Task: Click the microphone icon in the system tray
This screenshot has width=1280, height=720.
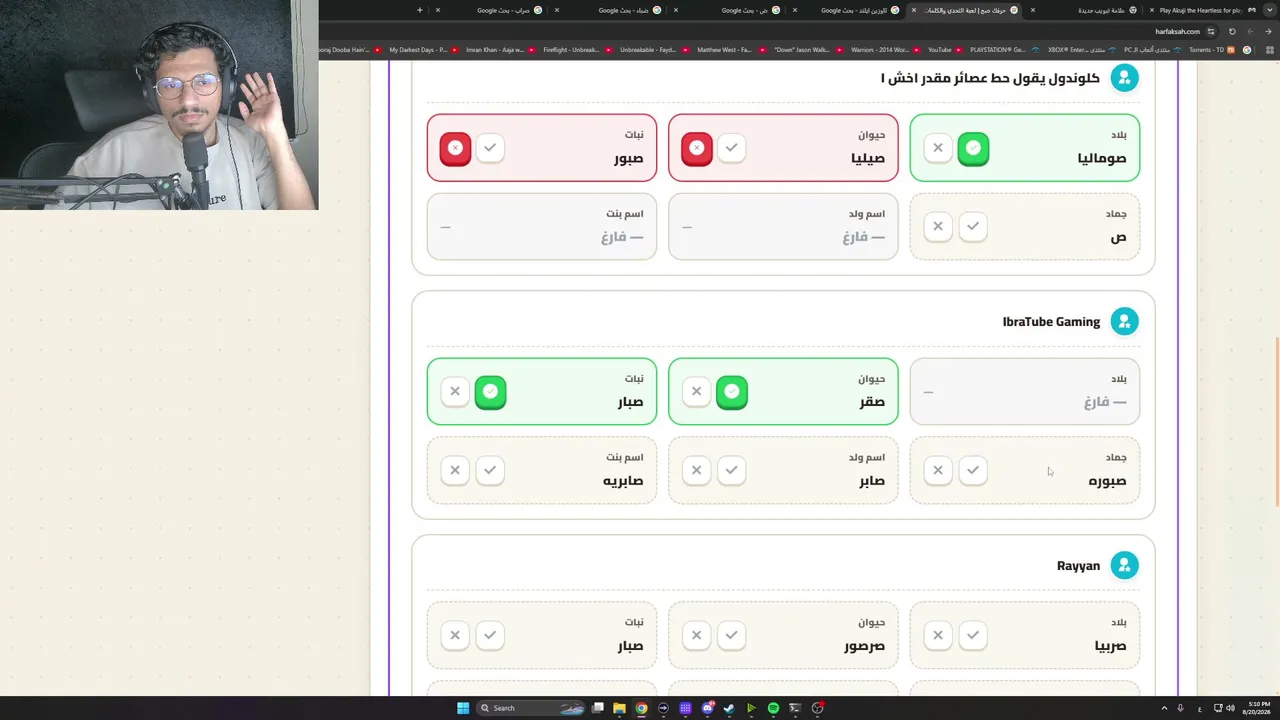Action: click(1180, 708)
